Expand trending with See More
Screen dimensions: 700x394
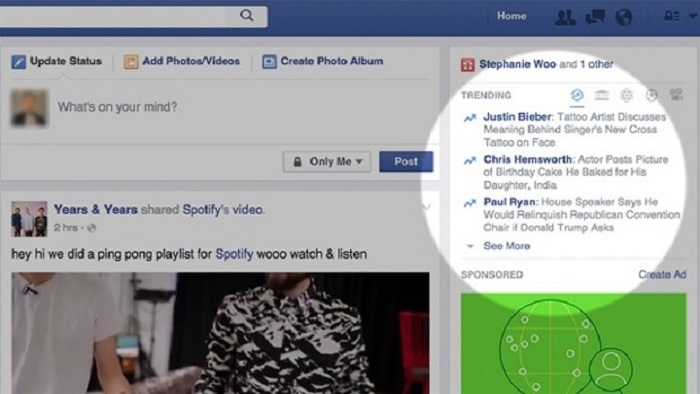507,246
